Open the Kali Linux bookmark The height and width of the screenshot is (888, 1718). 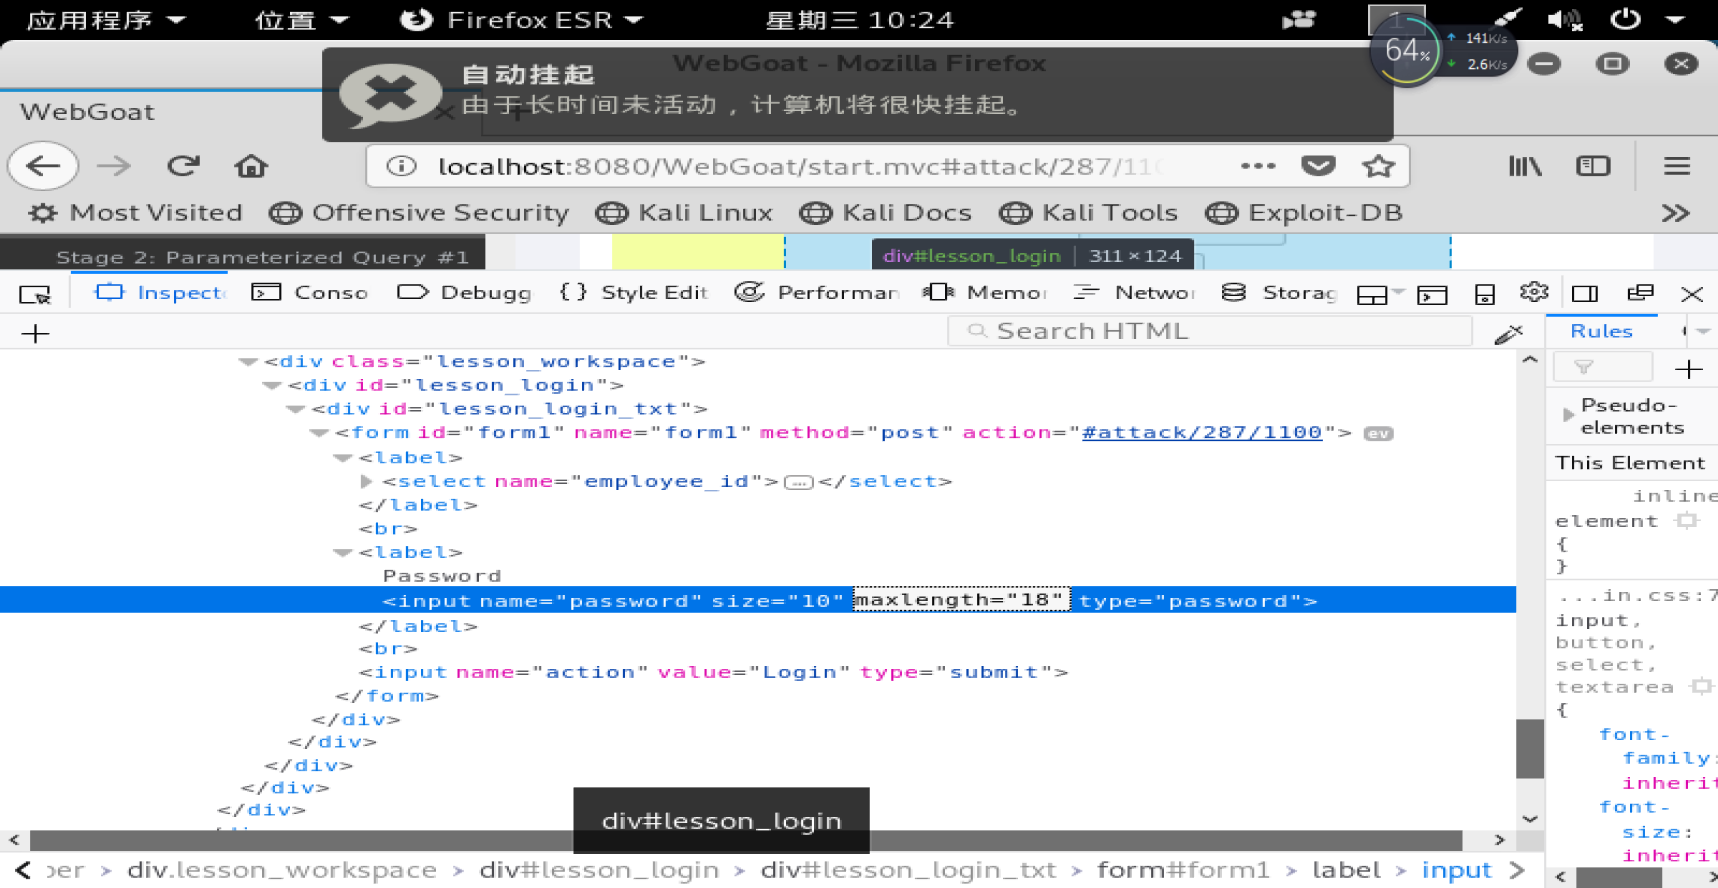[x=684, y=213]
